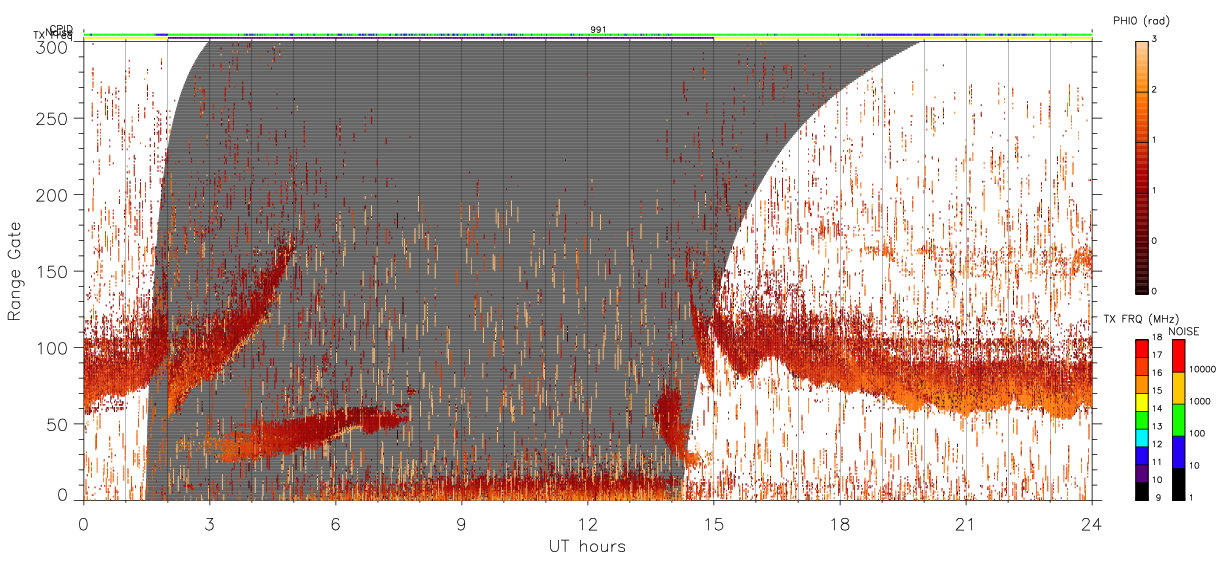Click the '1000' NOISE legend value
1228x567 pixels.
point(1199,401)
